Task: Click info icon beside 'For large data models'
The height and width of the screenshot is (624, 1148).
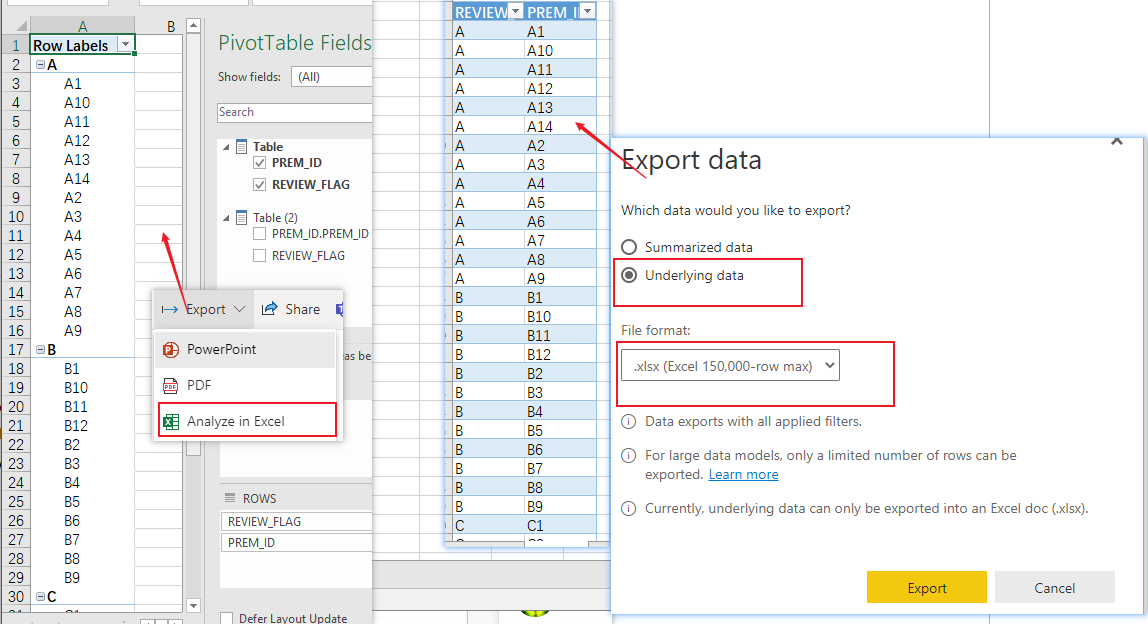Action: (628, 456)
